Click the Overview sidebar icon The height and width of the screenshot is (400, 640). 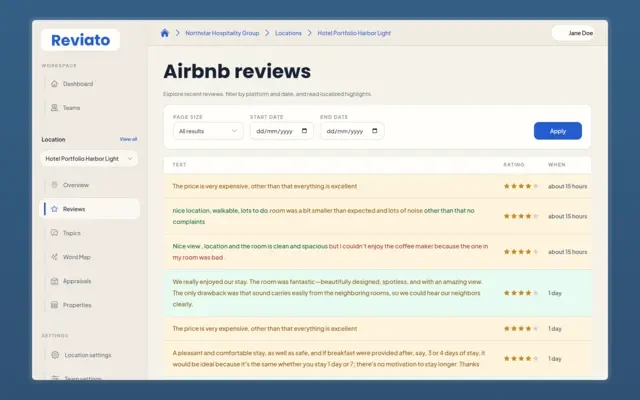(54, 185)
